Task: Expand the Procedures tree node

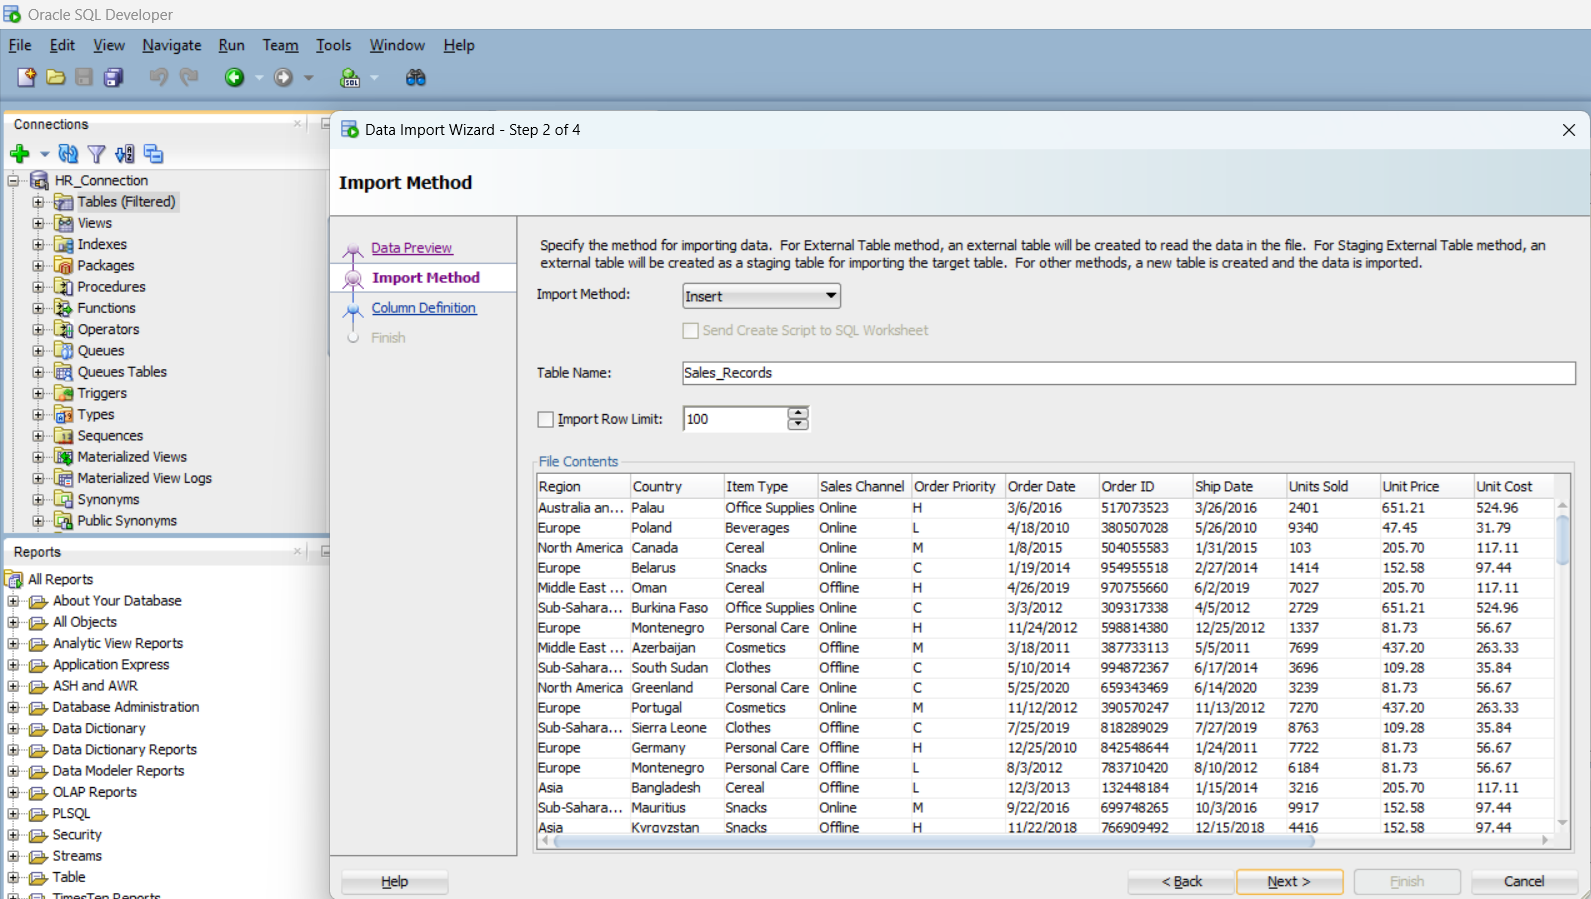Action: pos(38,287)
